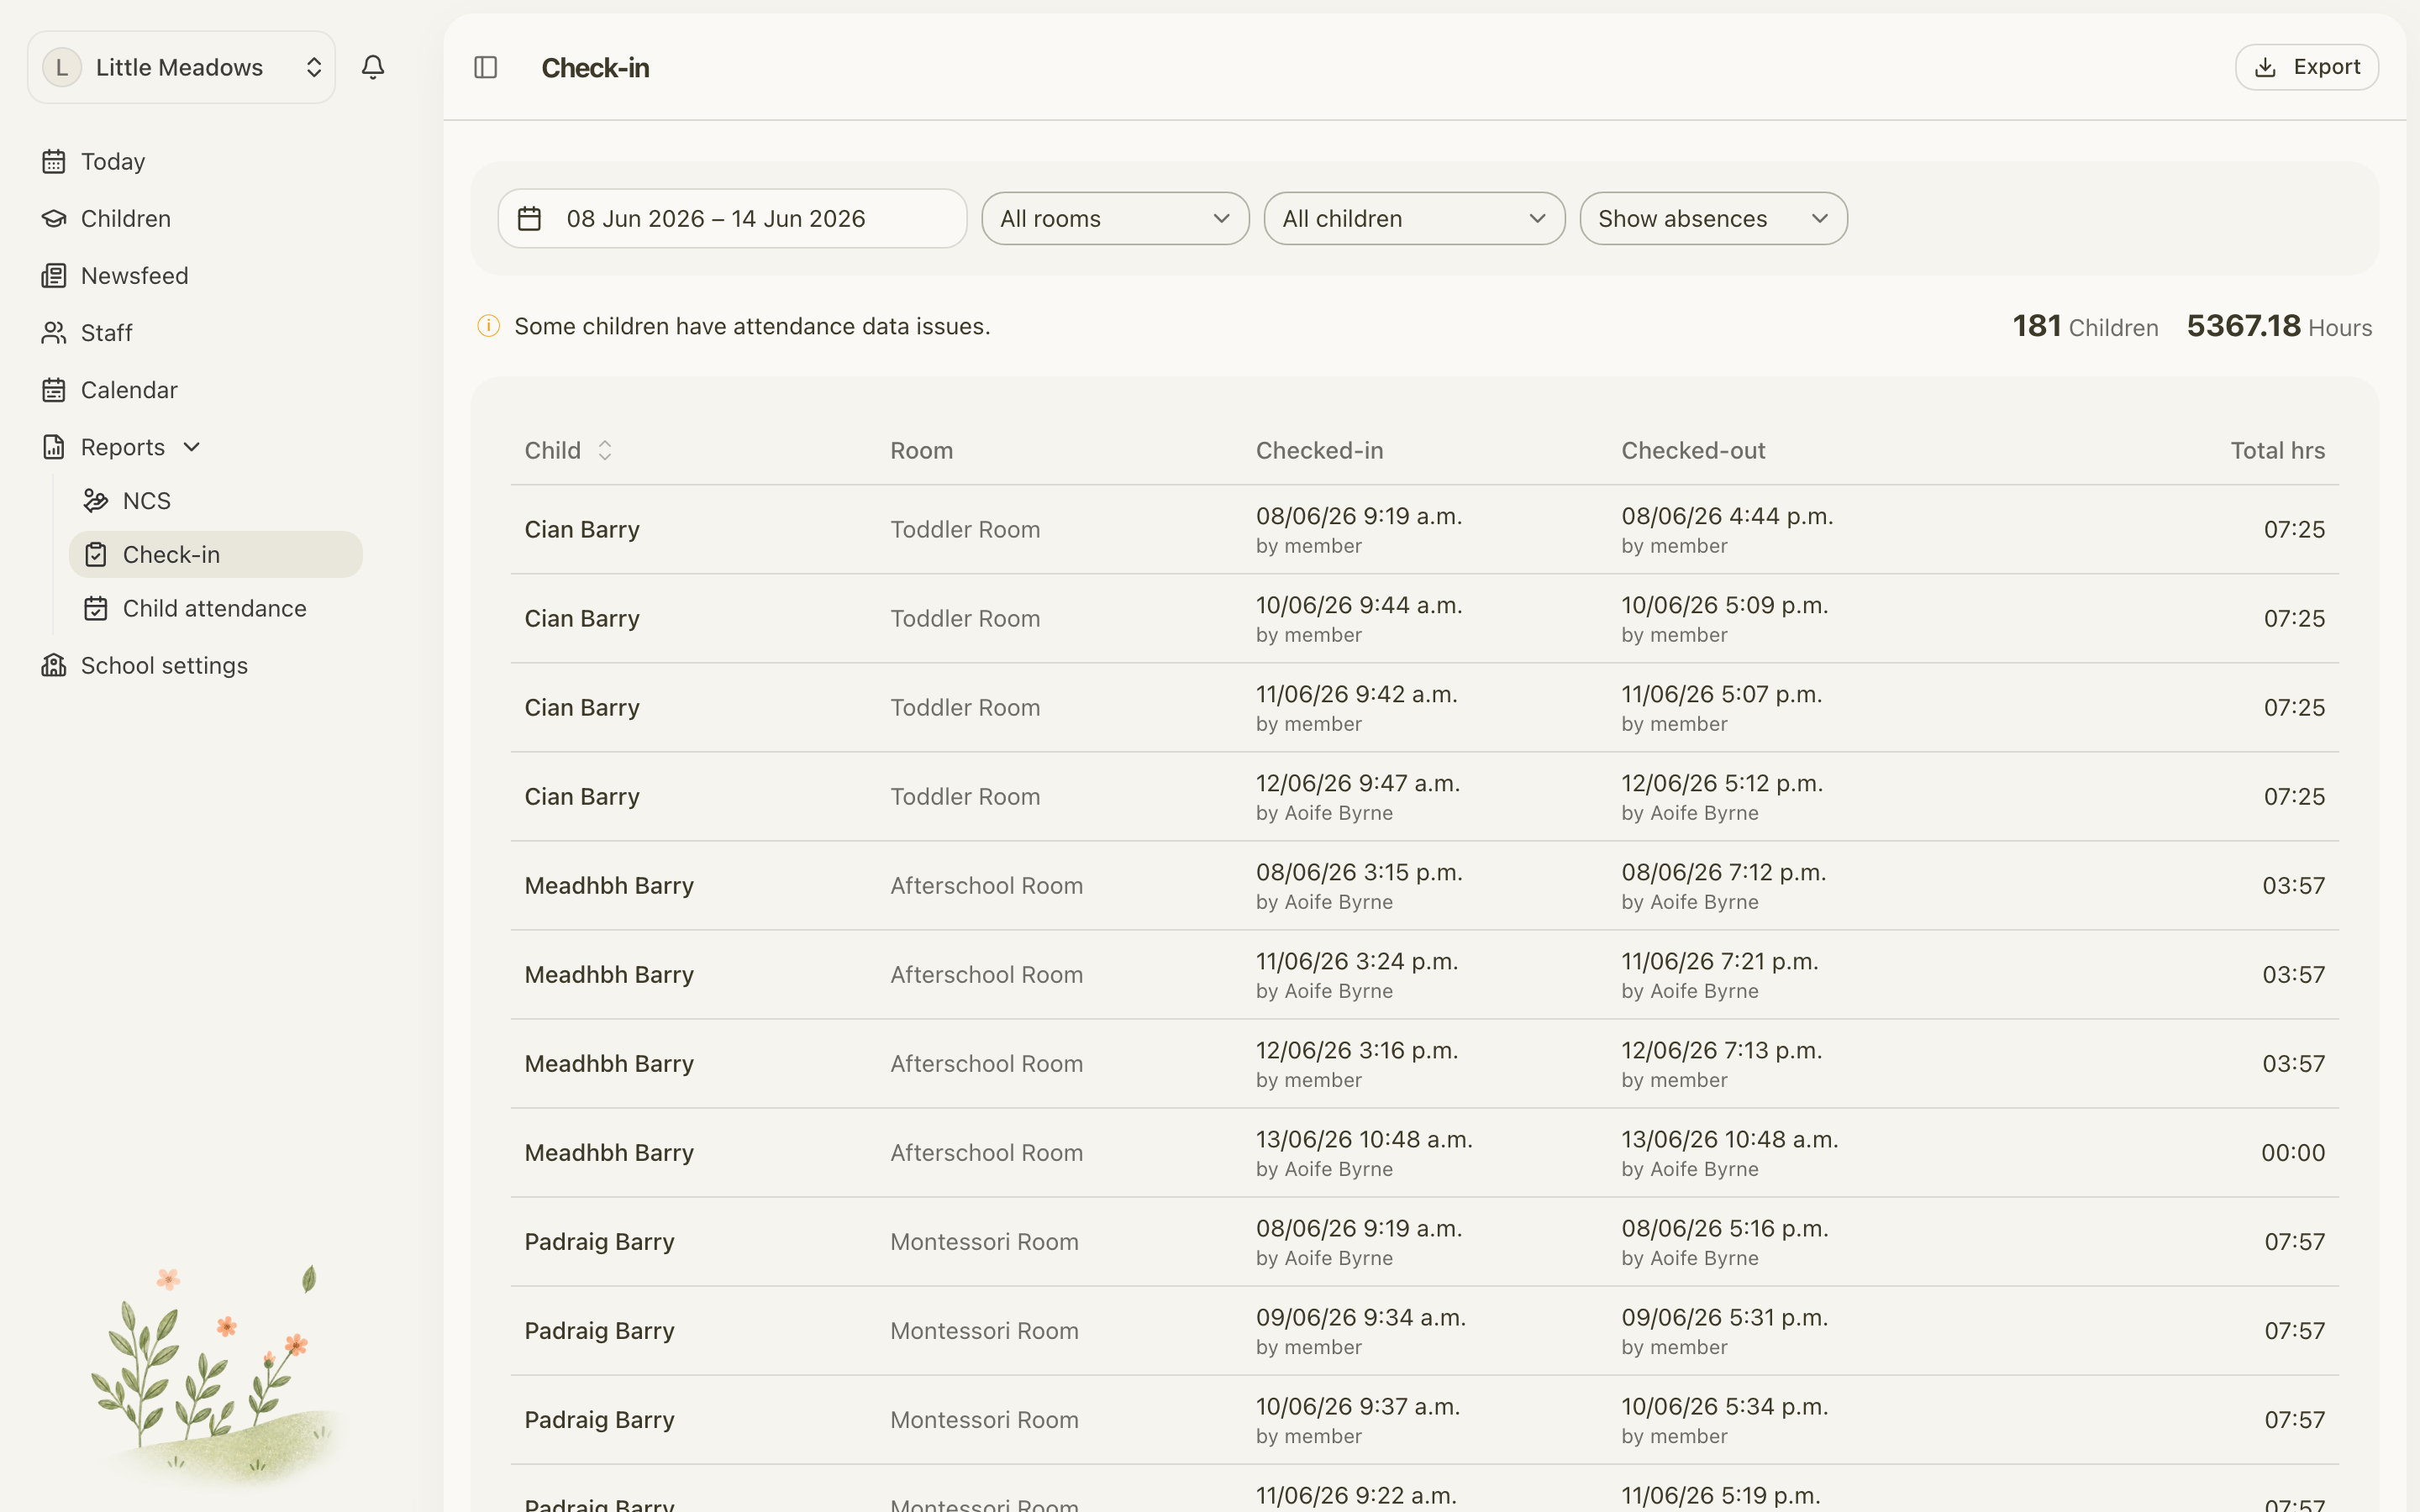The height and width of the screenshot is (1512, 2420).
Task: Click Meadhbh Barry checked-out 13/06/26 10:48 a.m.
Action: pos(1729,1139)
